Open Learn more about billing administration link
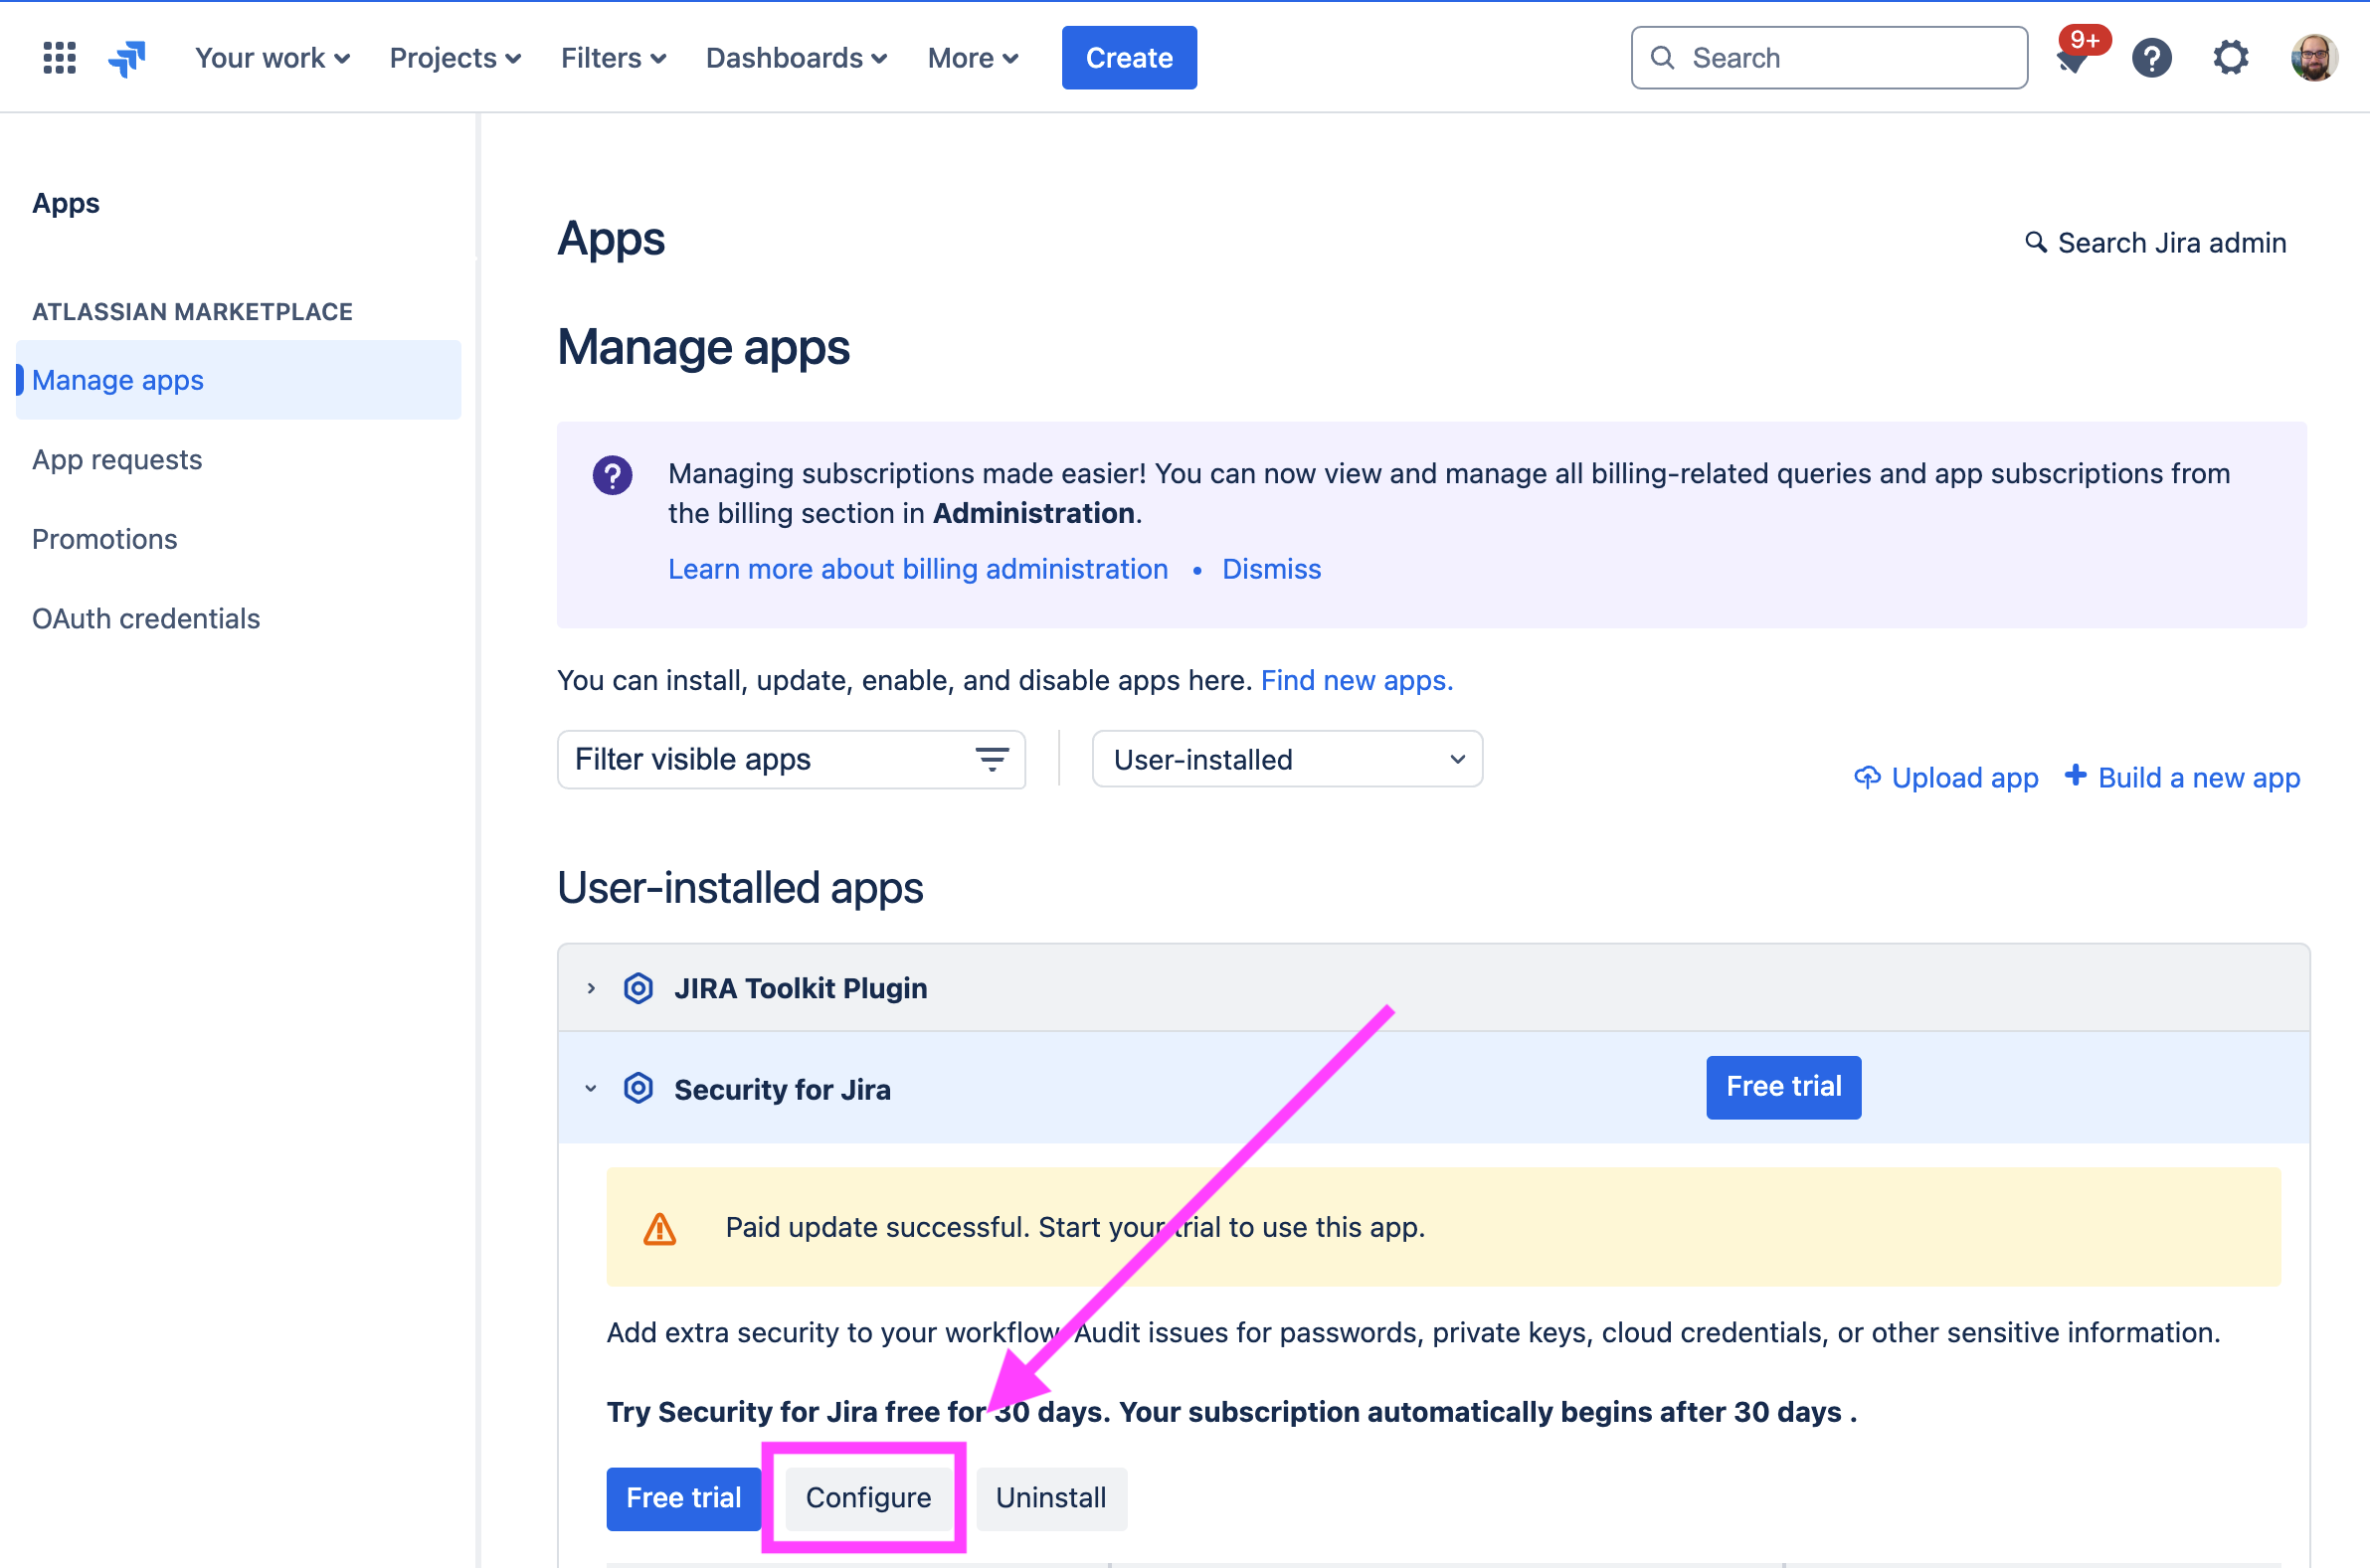The image size is (2370, 1568). coord(918,569)
